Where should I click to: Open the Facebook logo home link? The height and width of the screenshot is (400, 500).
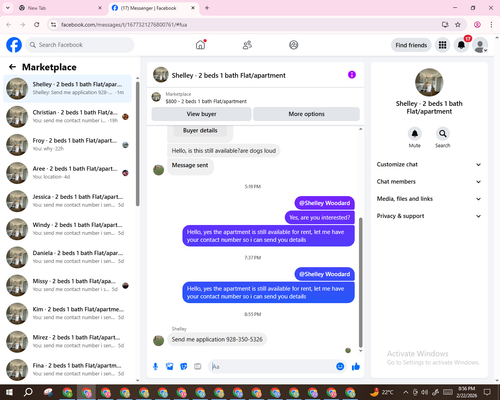click(14, 45)
